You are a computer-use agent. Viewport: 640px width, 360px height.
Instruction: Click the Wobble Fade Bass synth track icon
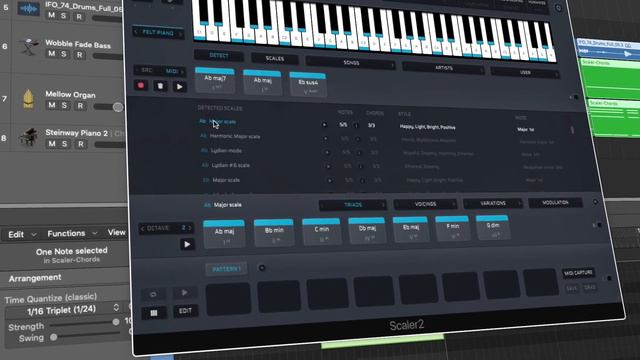click(29, 47)
